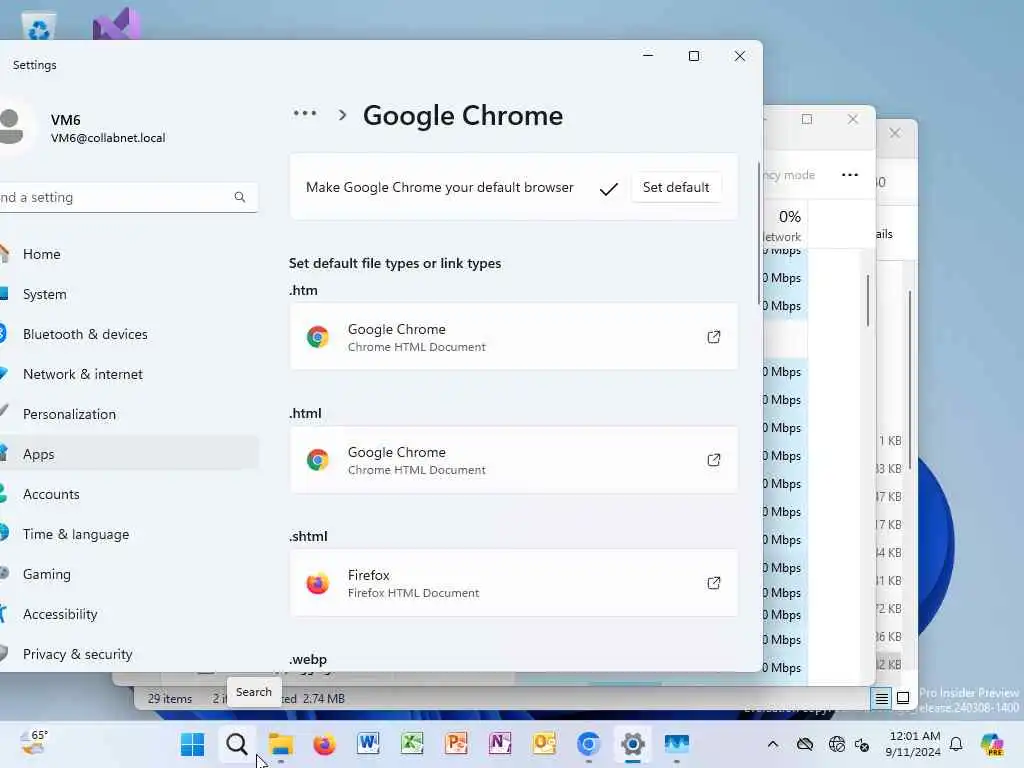Minimize the Settings window
Image resolution: width=1024 pixels, height=768 pixels.
(648, 56)
